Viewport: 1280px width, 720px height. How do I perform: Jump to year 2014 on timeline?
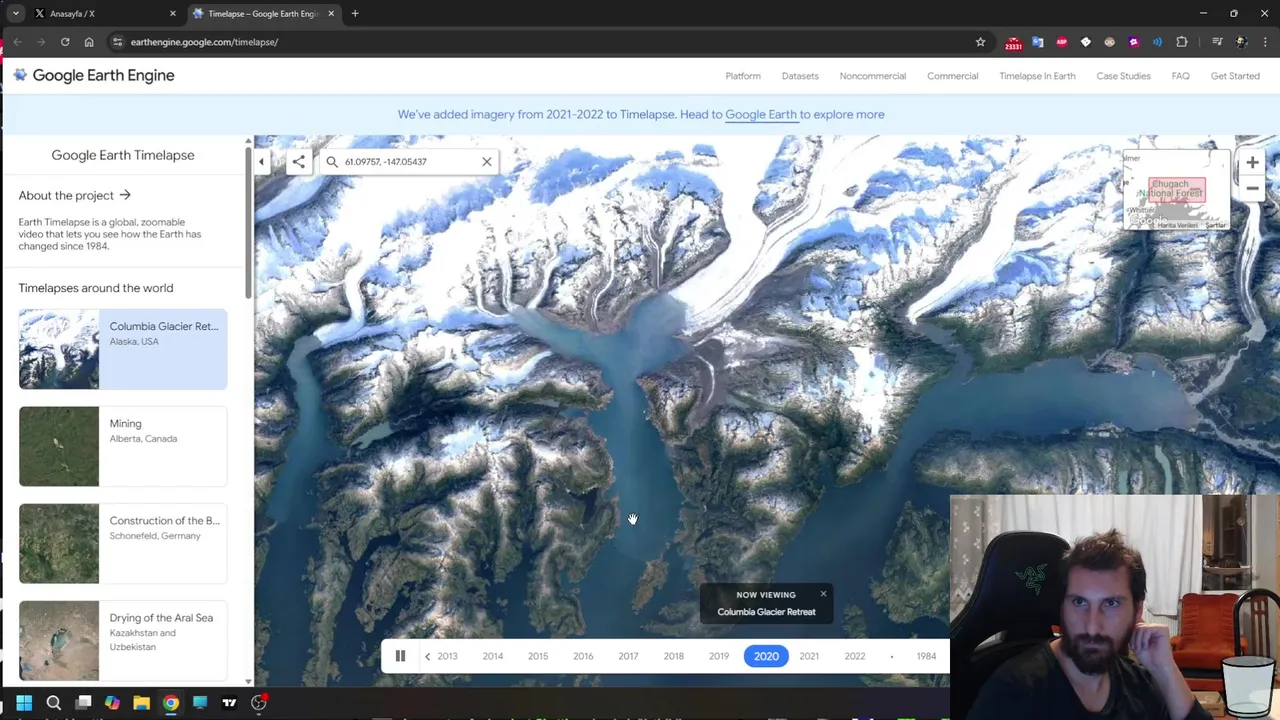tap(493, 656)
